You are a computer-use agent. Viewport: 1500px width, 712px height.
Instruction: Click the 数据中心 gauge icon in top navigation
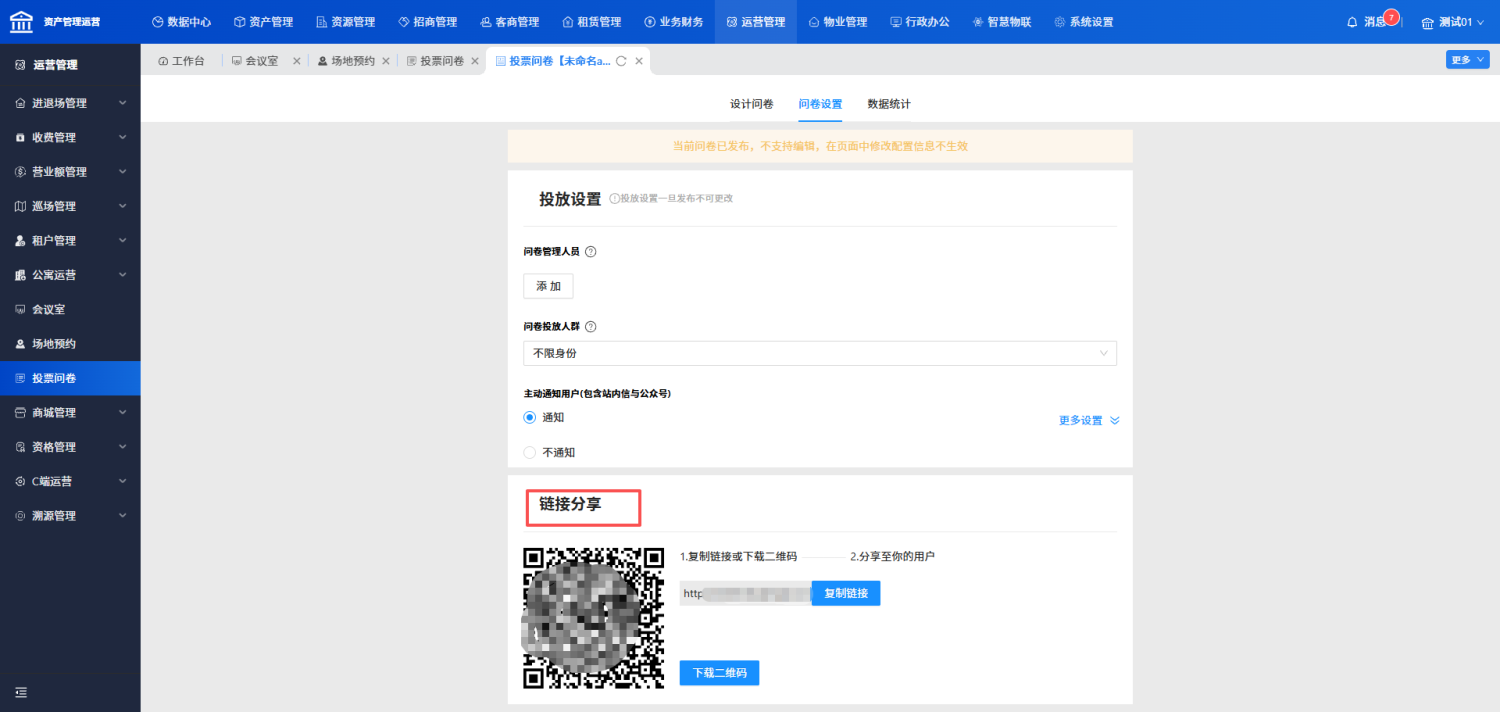pyautogui.click(x=157, y=22)
